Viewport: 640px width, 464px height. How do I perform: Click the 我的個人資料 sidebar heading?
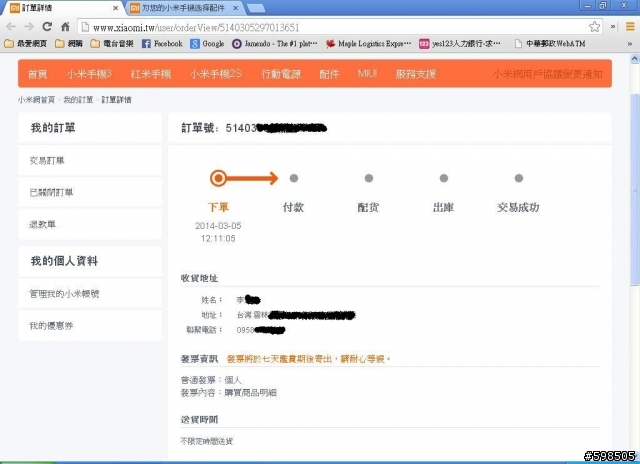64,261
